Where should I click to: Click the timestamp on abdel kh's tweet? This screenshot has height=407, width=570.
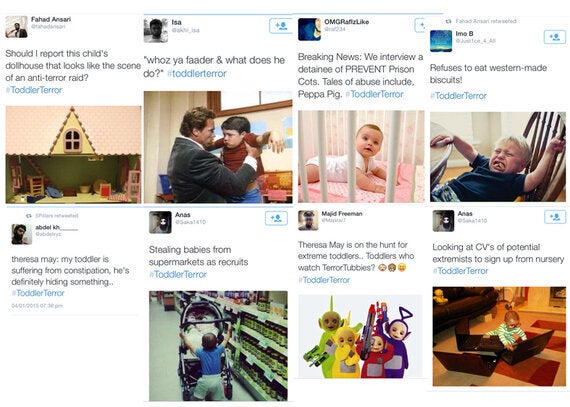[x=37, y=306]
